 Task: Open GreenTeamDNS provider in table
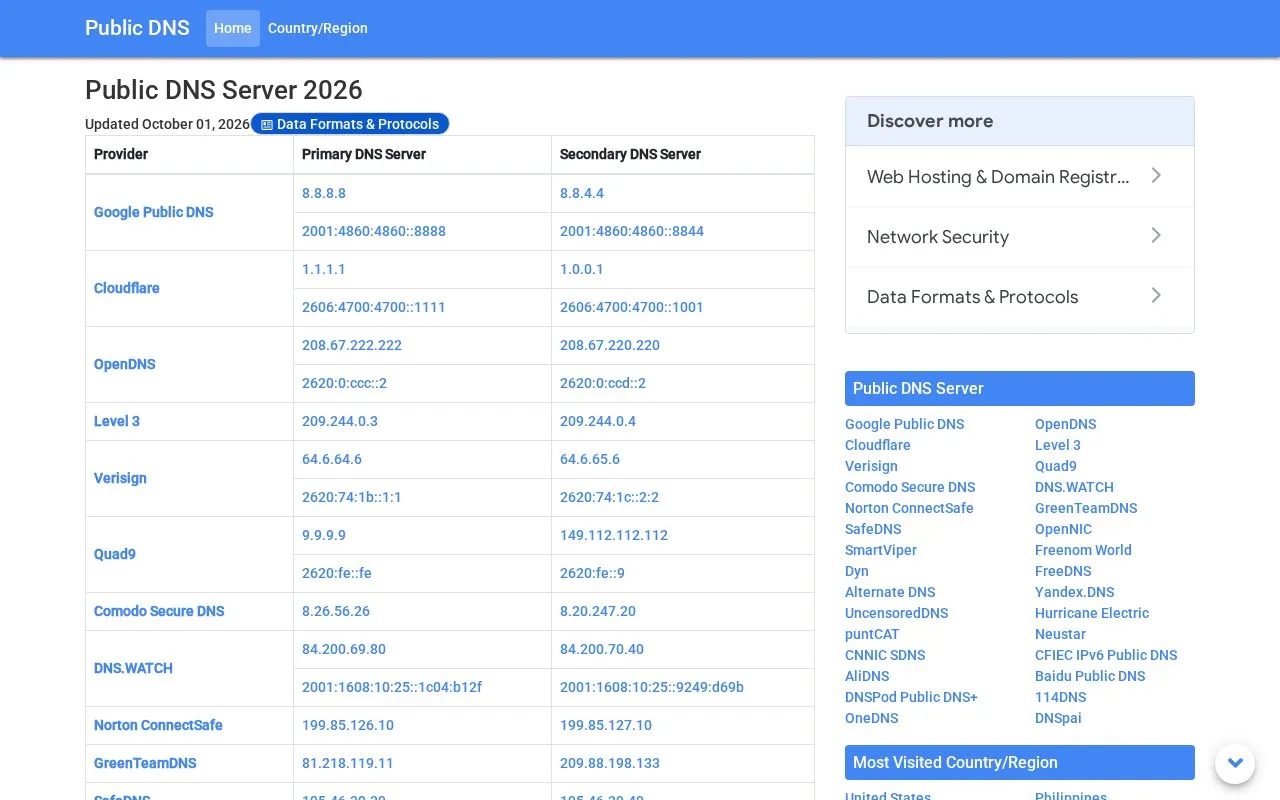point(145,763)
